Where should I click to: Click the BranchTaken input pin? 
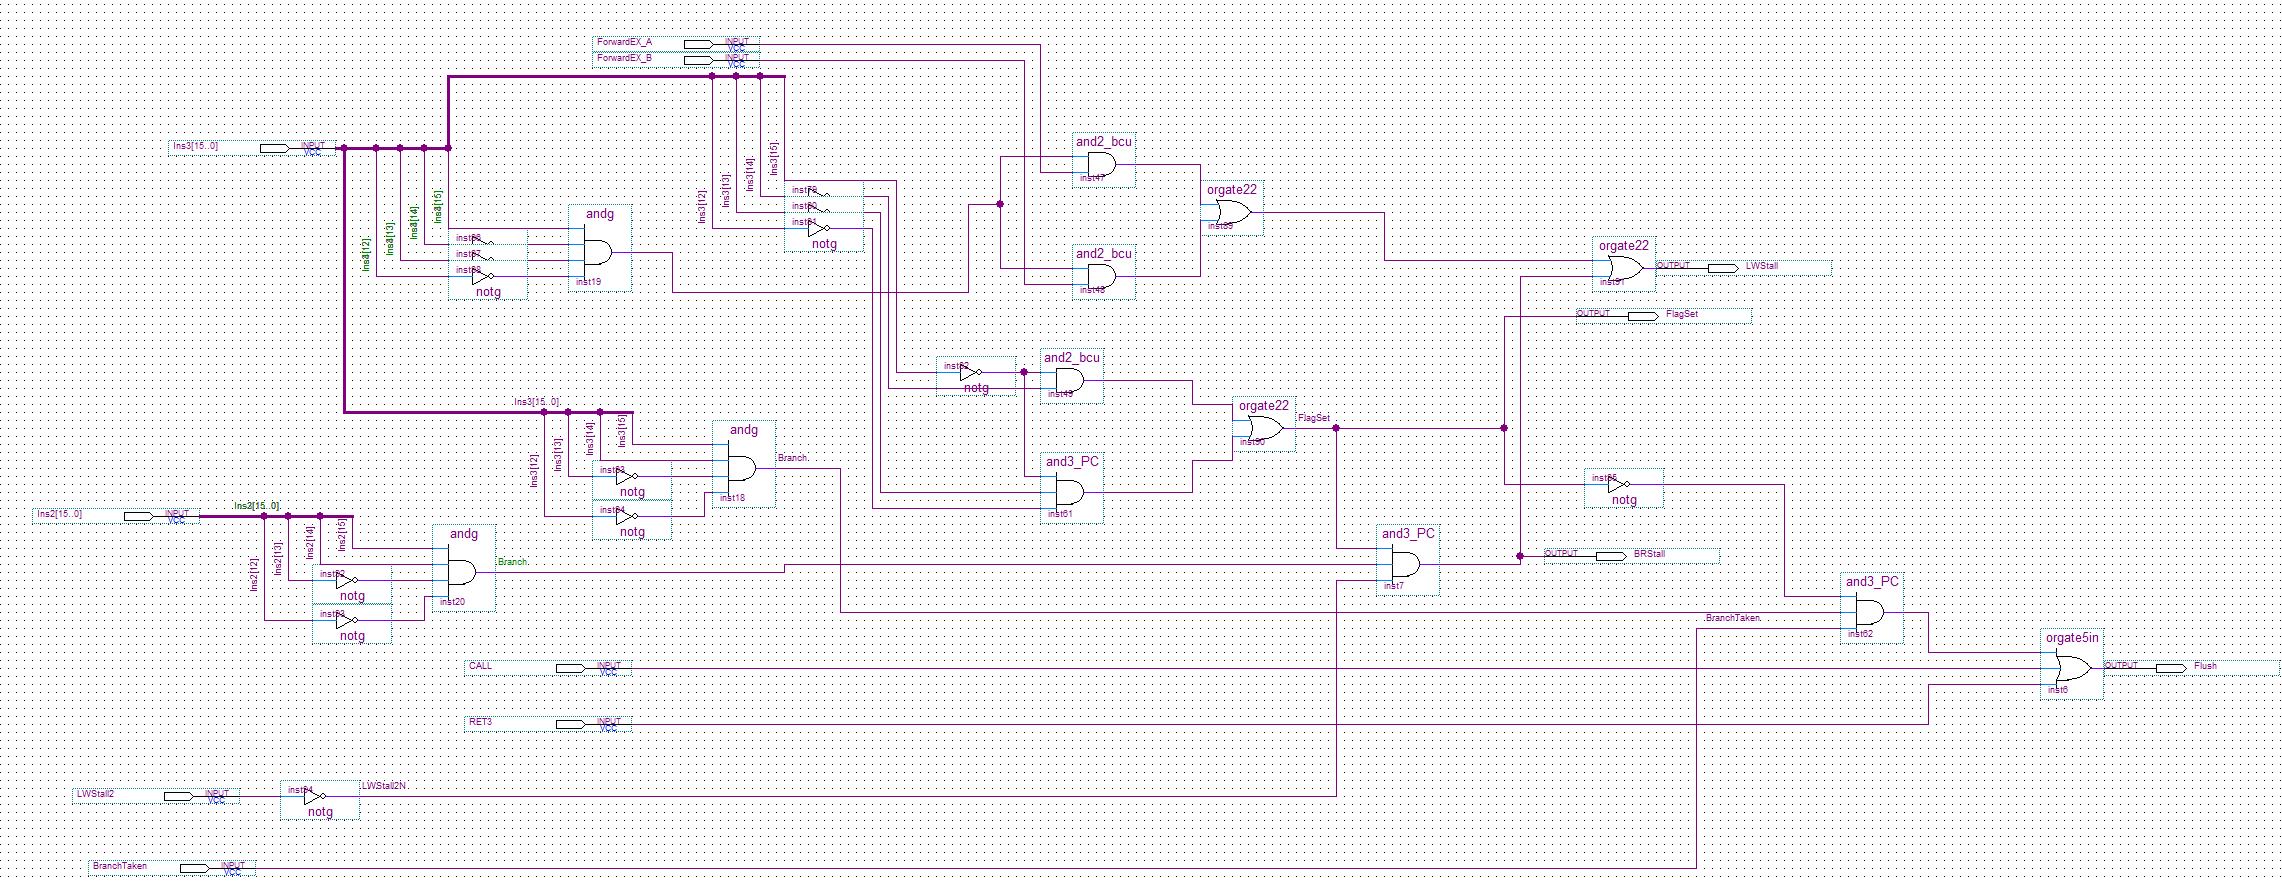pos(194,868)
